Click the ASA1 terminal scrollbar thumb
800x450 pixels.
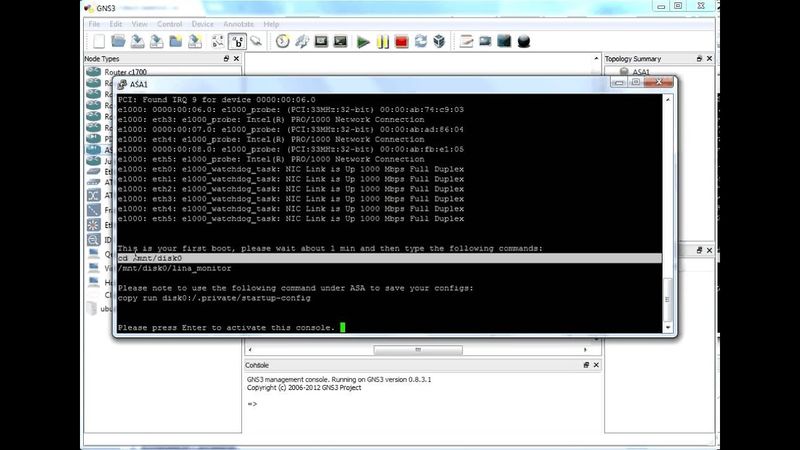tap(667, 299)
